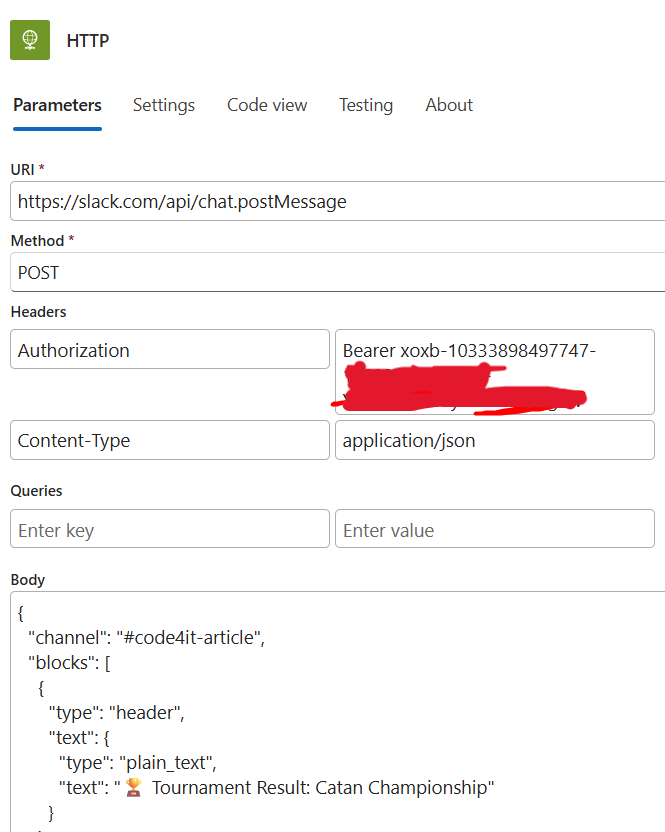Click the HTTP title text
Screen dimensions: 665x832
[87, 40]
